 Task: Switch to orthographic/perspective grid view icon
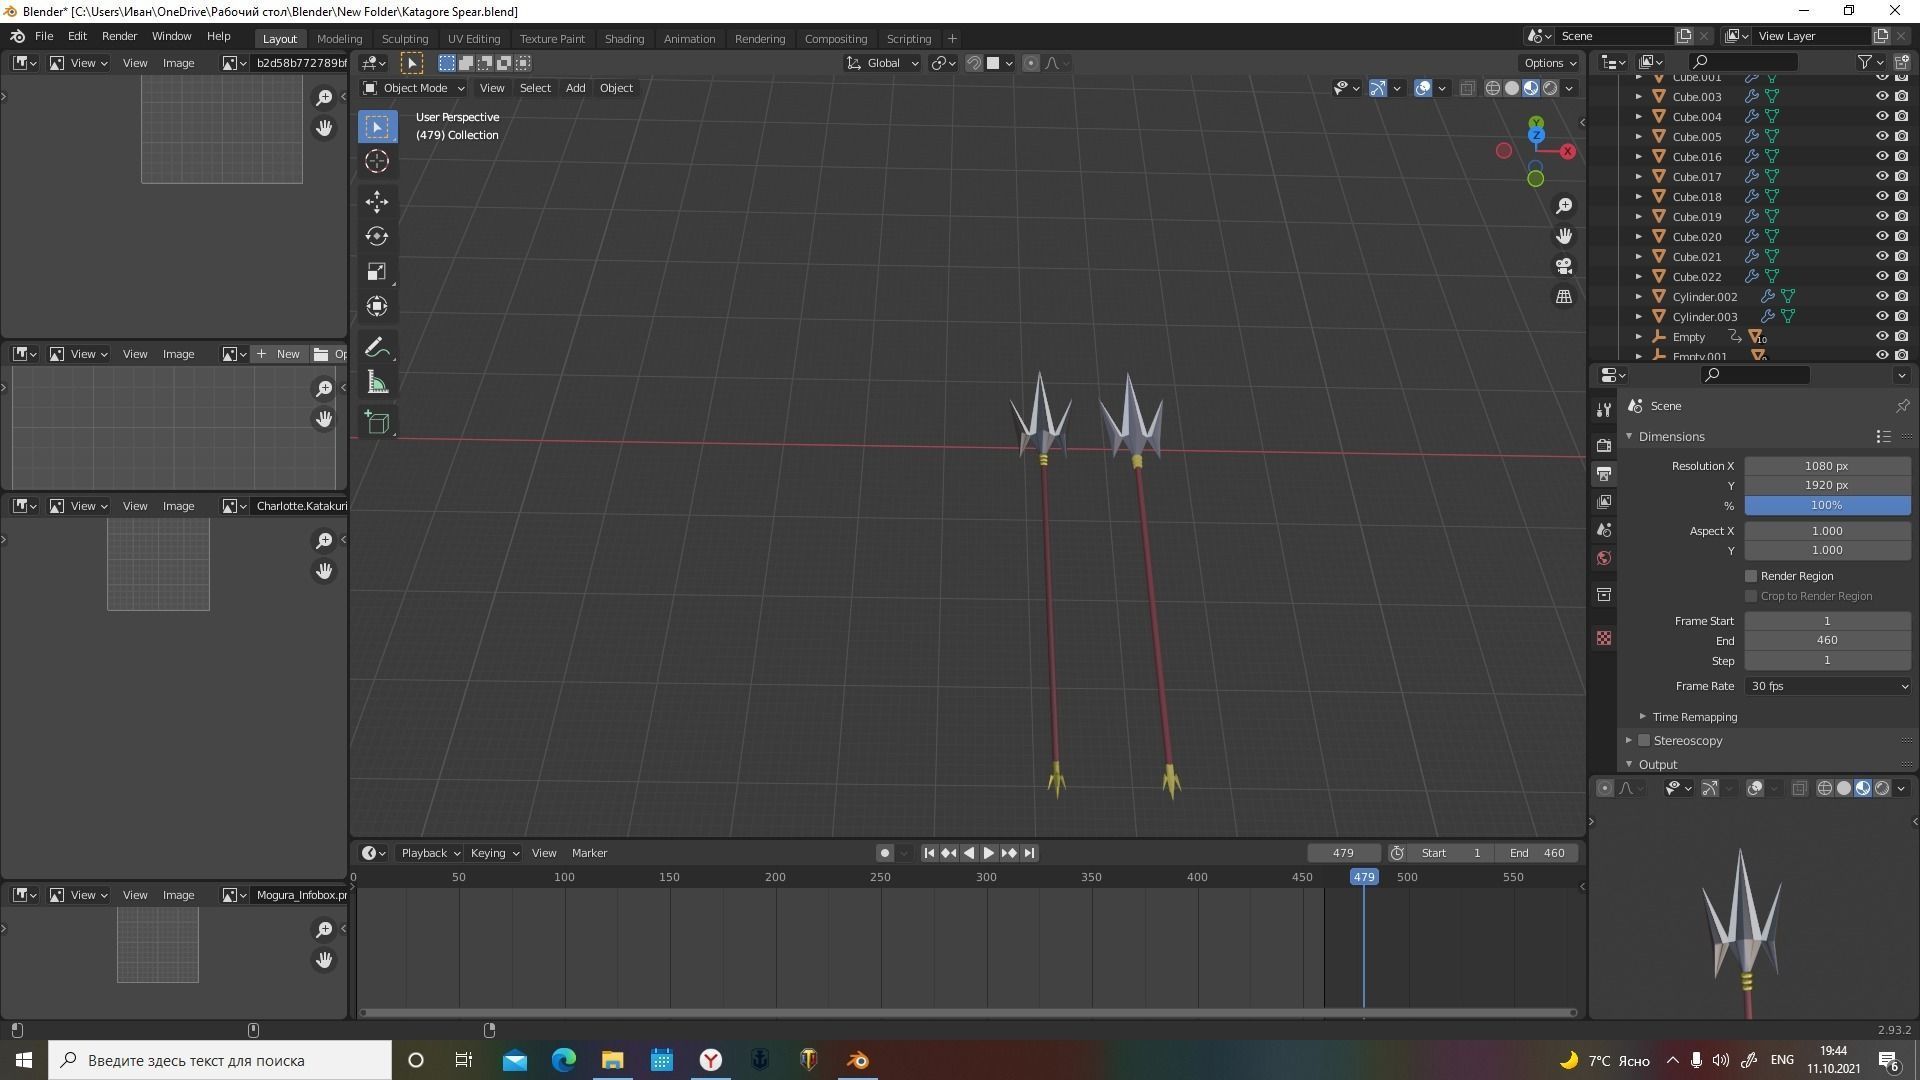tap(1564, 297)
